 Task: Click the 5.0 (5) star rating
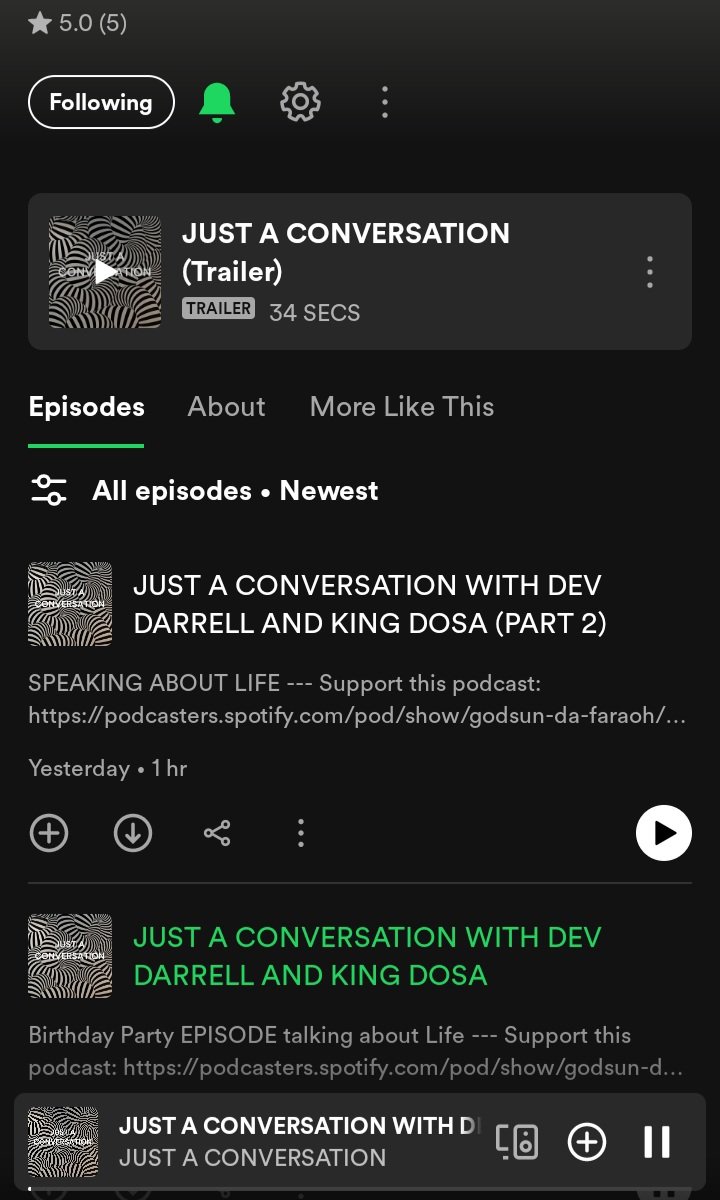(x=77, y=22)
